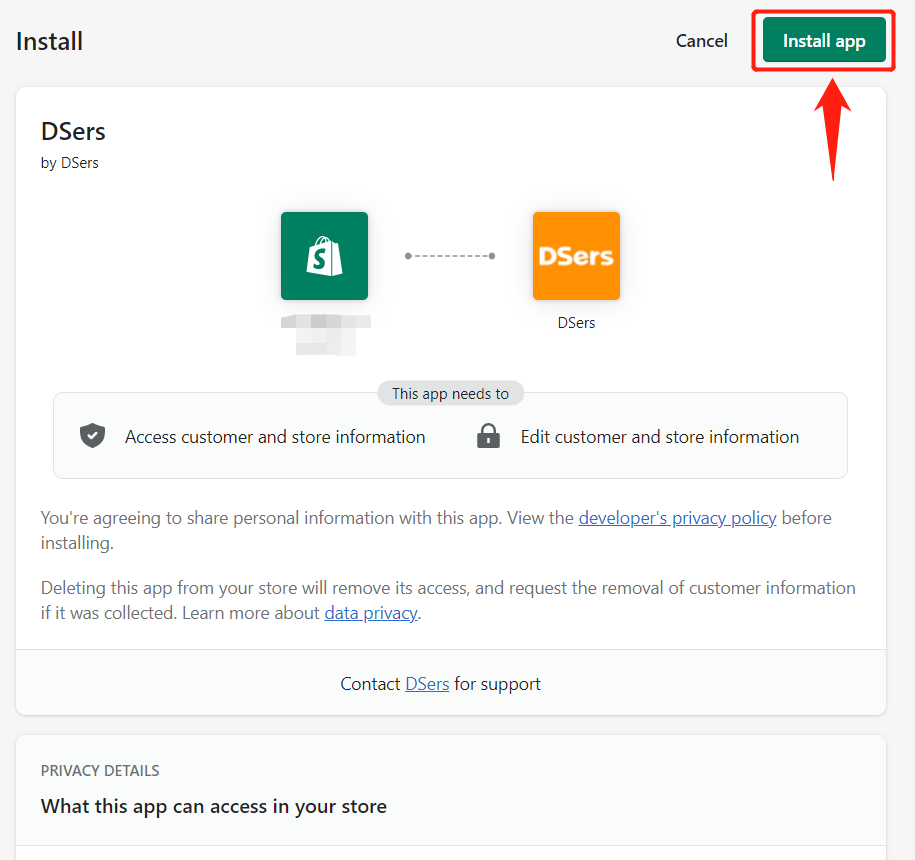Open the developer's privacy policy link
The image size is (915, 860).
tap(677, 518)
